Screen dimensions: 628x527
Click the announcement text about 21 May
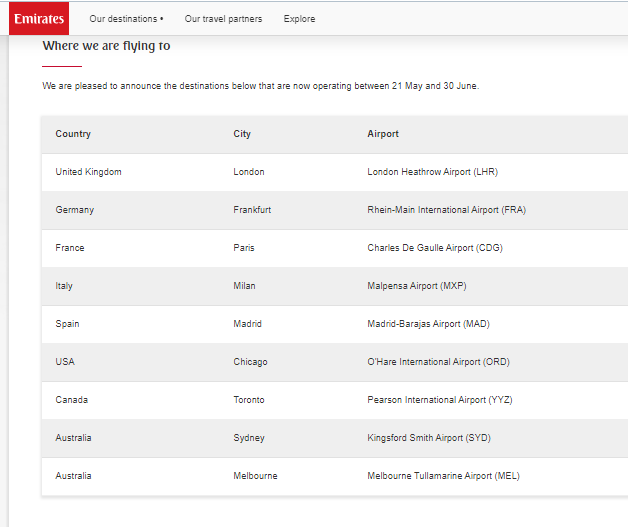[x=261, y=86]
